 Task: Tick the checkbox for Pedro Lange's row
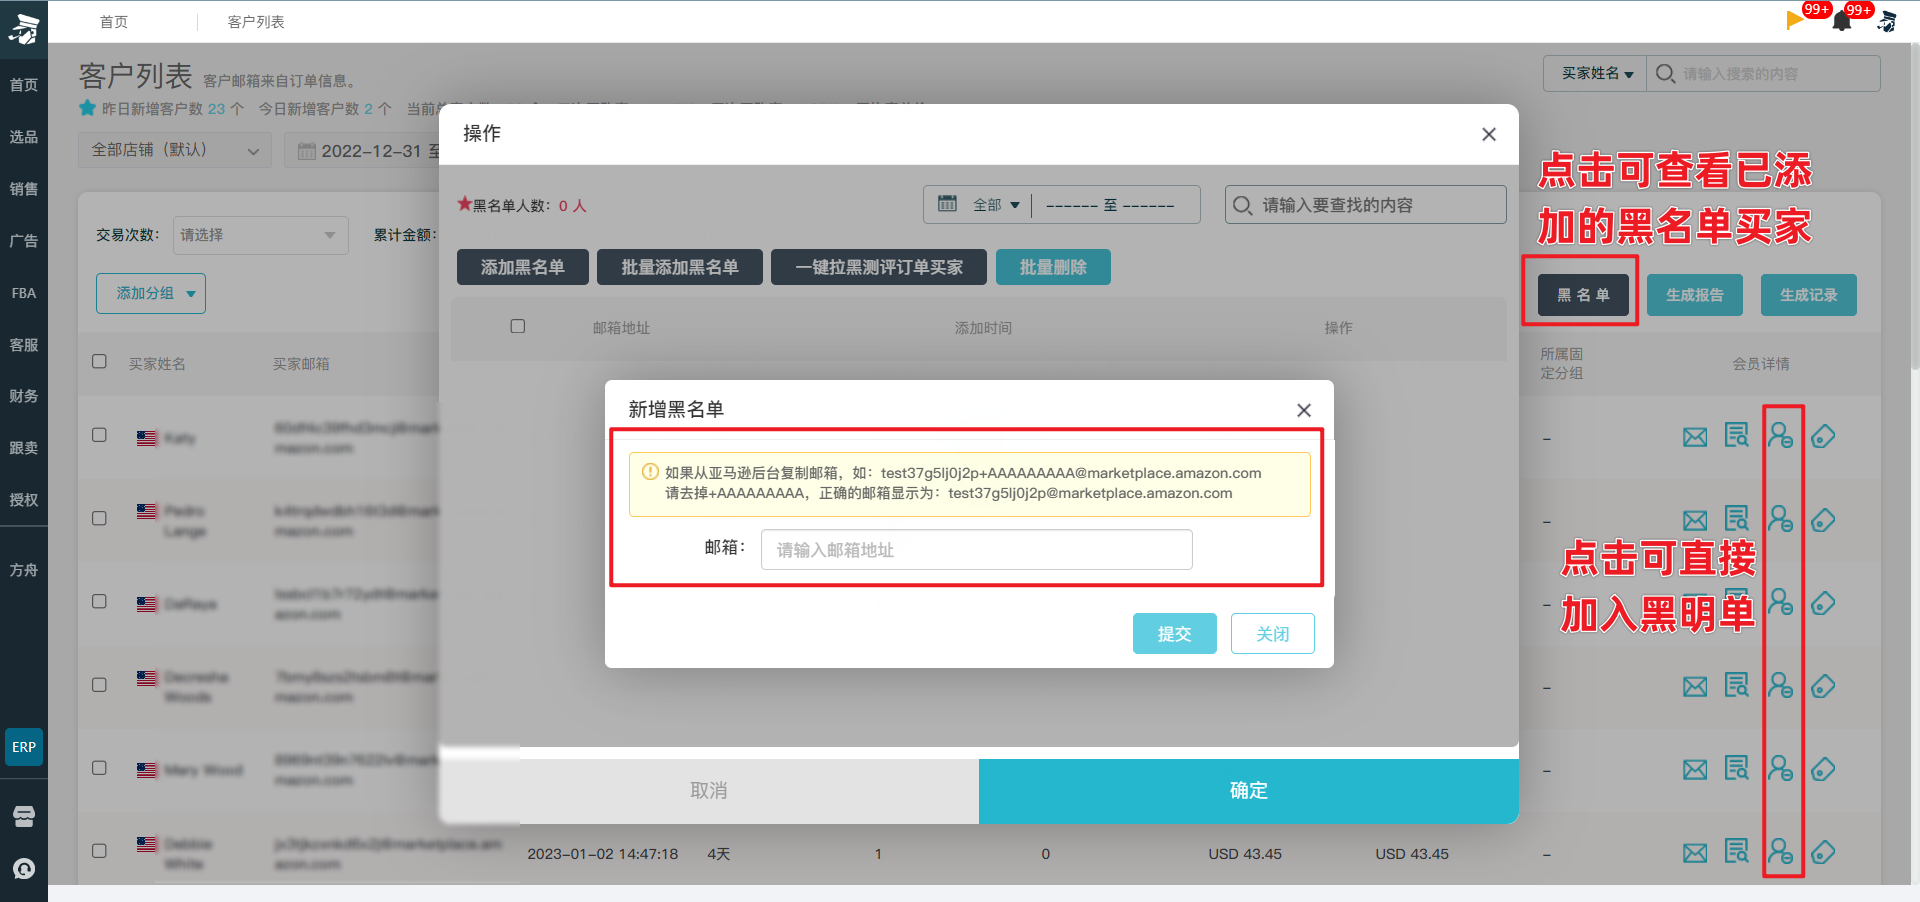click(99, 518)
